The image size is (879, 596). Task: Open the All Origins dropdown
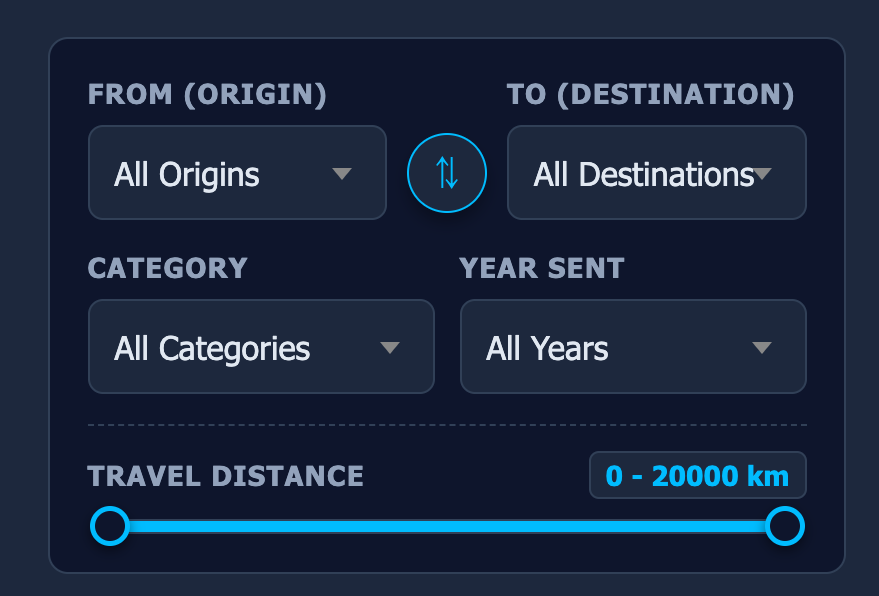pos(237,172)
